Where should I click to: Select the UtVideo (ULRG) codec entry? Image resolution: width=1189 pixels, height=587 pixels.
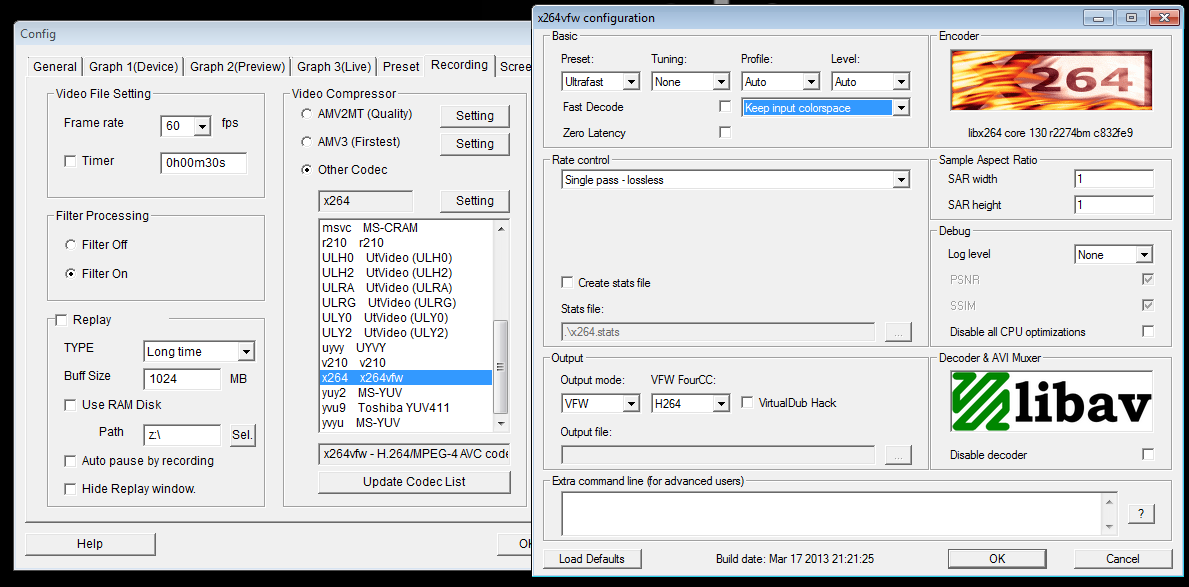pyautogui.click(x=388, y=302)
